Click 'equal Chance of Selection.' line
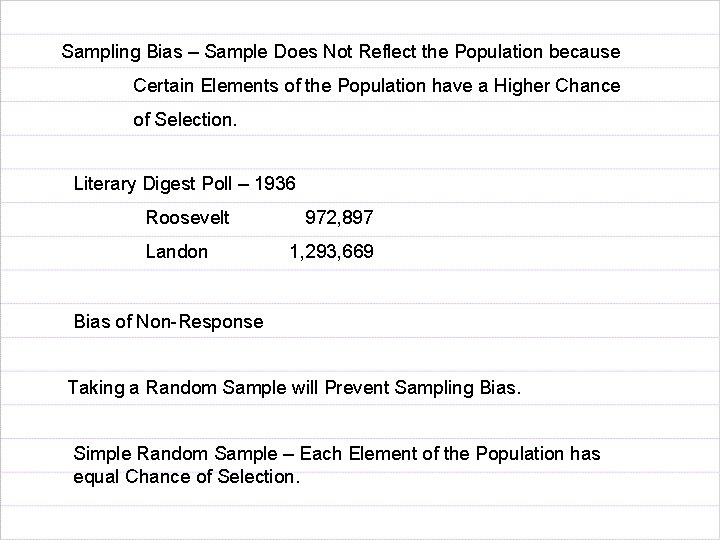Image resolution: width=720 pixels, height=540 pixels. click(x=186, y=477)
